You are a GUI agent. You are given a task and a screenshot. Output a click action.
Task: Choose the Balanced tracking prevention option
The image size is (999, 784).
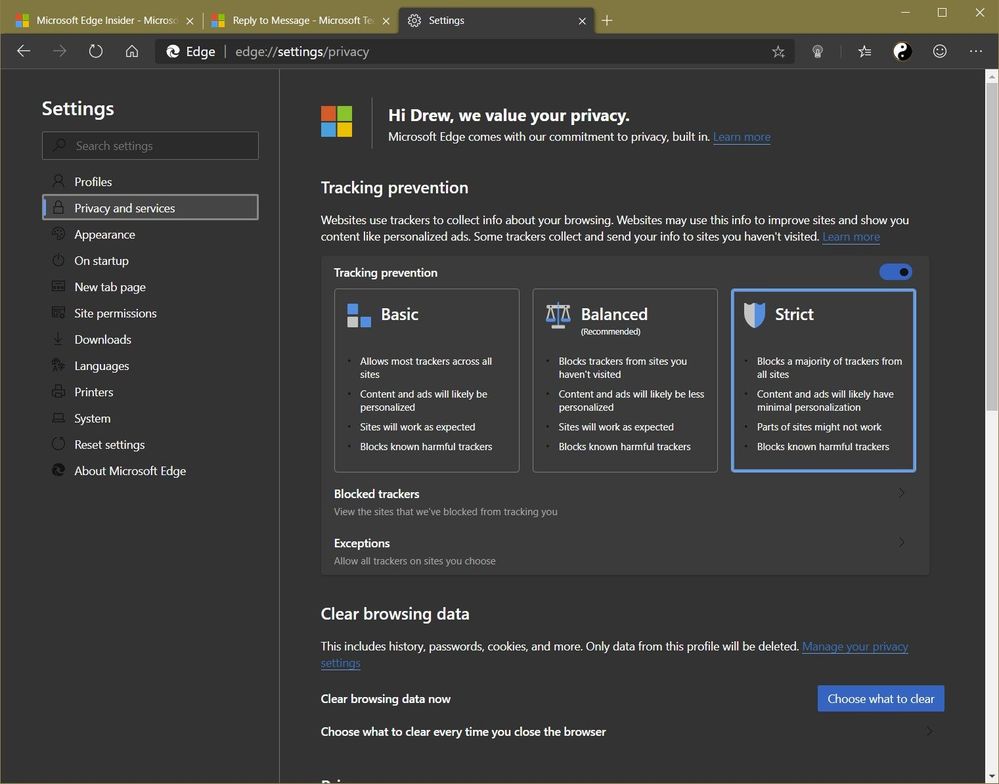click(625, 380)
